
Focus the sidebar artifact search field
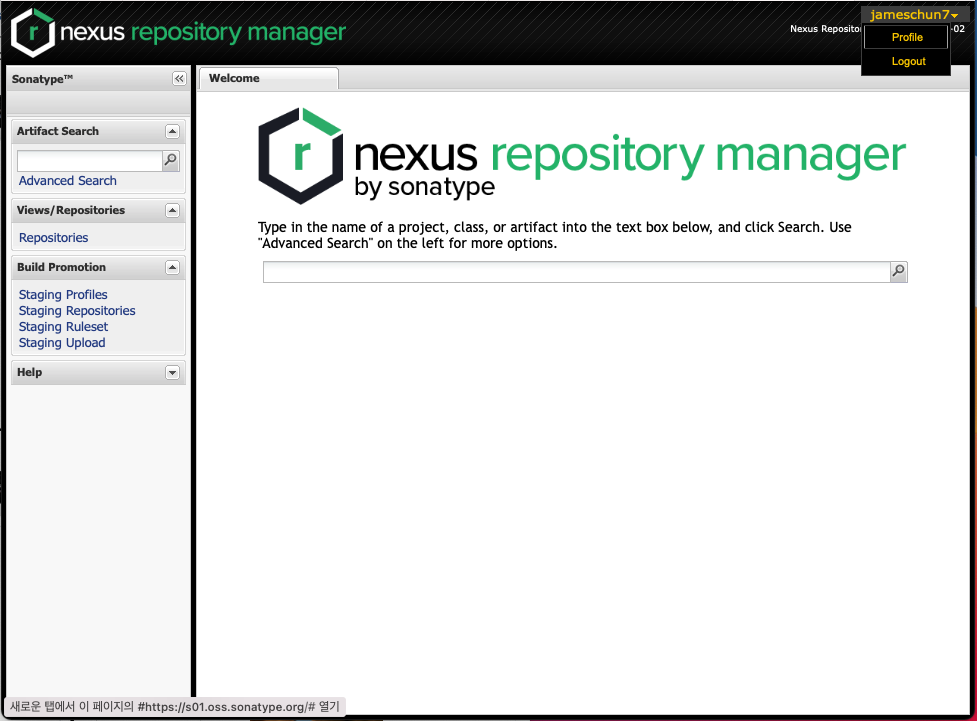[90, 161]
